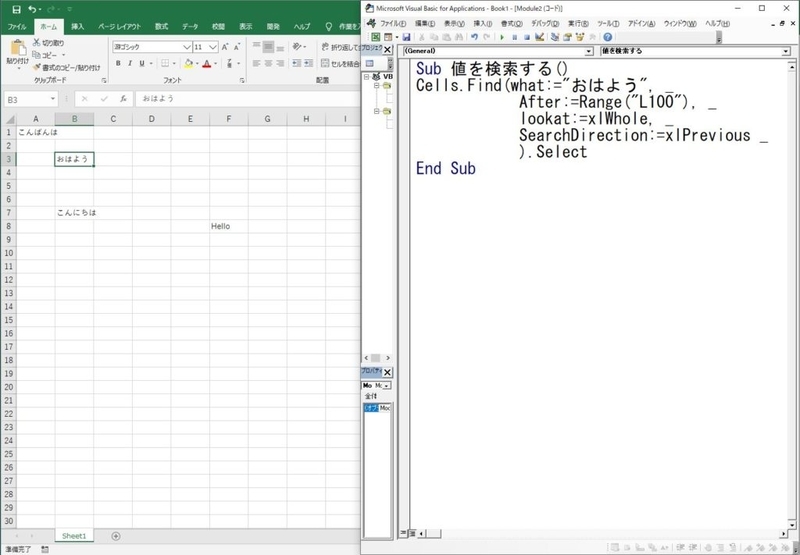Toggle Design Mode icon in VBA toolbar

point(540,37)
